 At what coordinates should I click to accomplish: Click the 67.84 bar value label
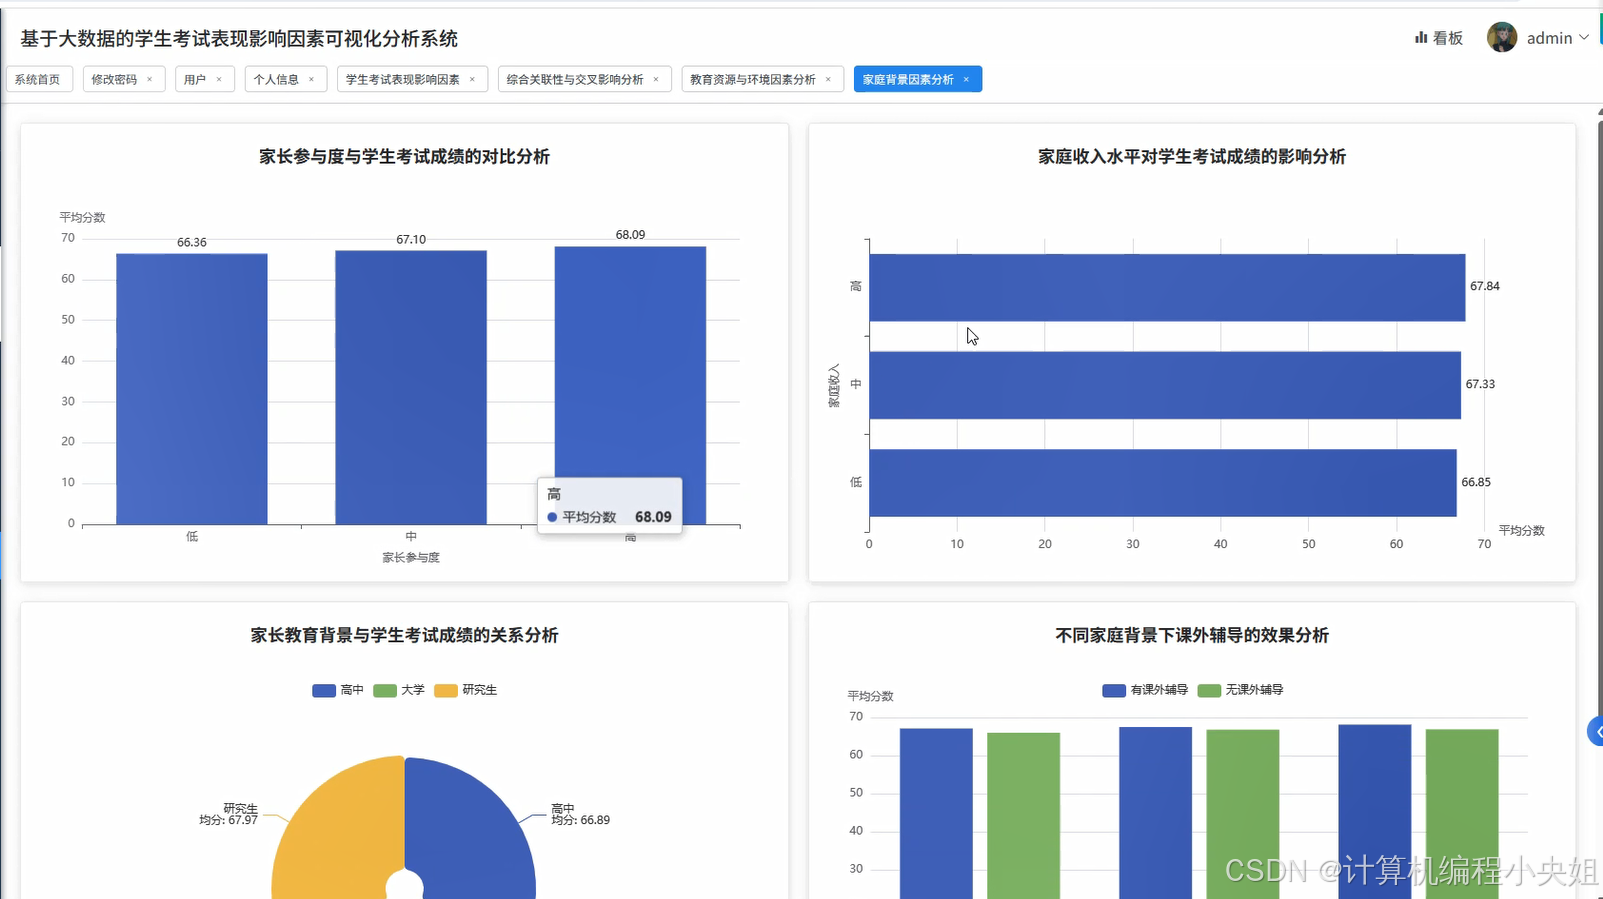point(1485,286)
